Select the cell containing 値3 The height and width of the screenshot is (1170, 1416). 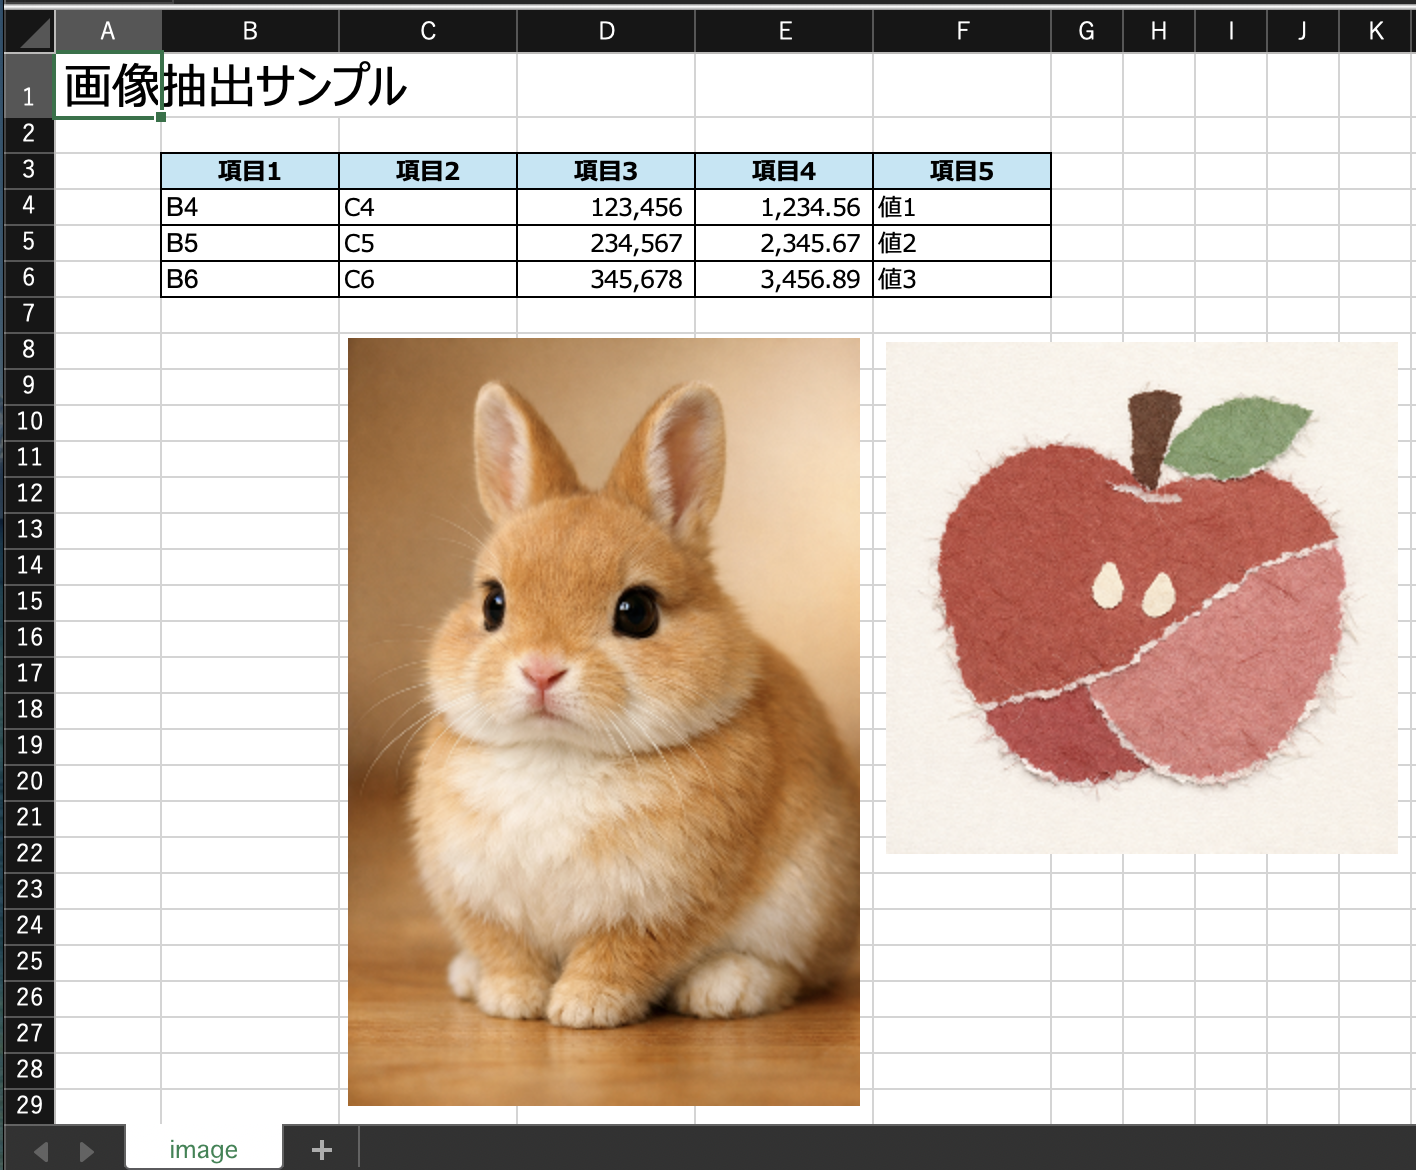(960, 278)
